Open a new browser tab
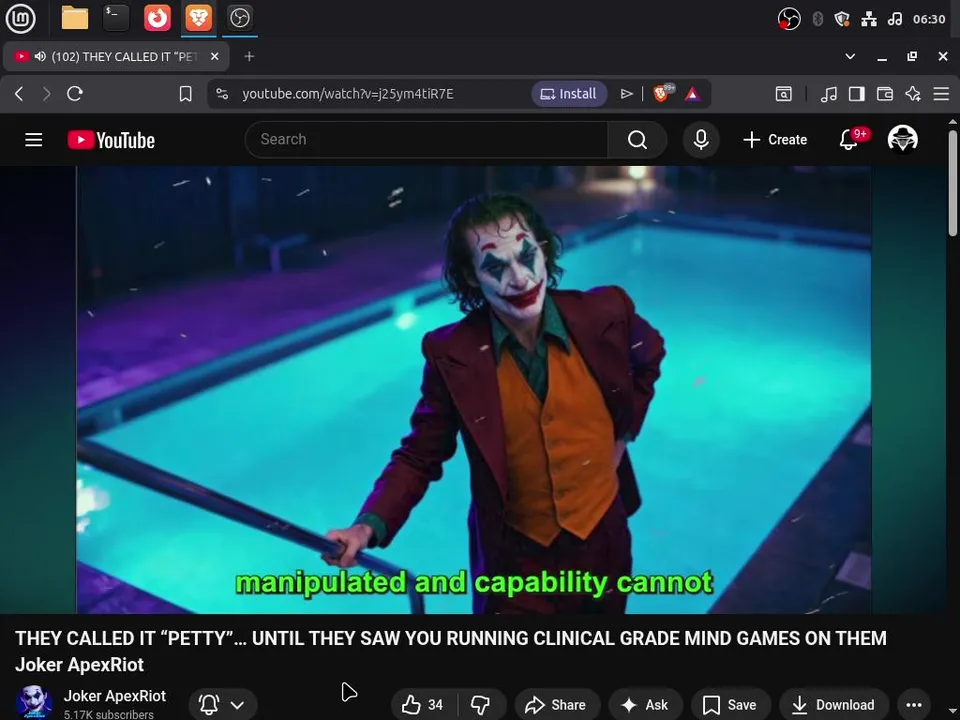This screenshot has height=720, width=960. pyautogui.click(x=249, y=56)
